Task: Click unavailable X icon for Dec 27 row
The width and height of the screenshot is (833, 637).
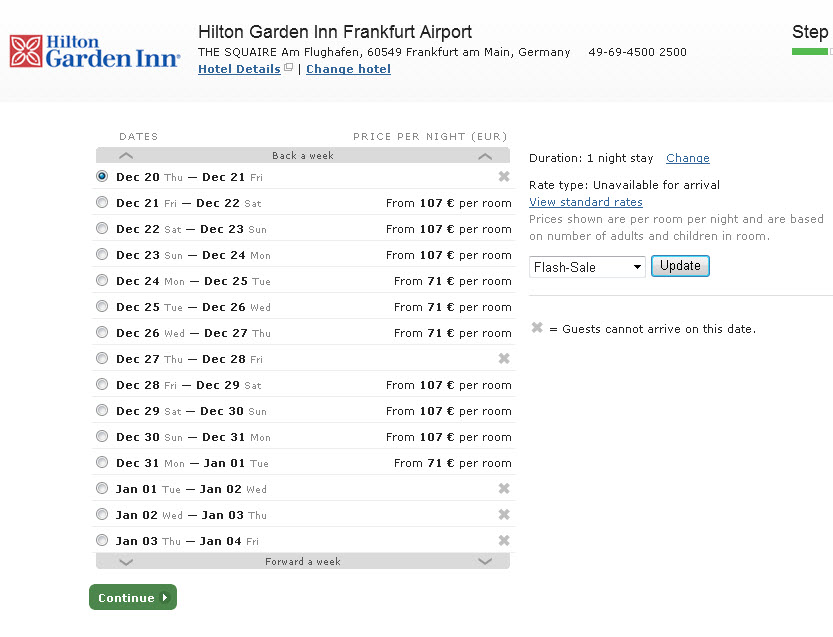Action: [x=504, y=359]
